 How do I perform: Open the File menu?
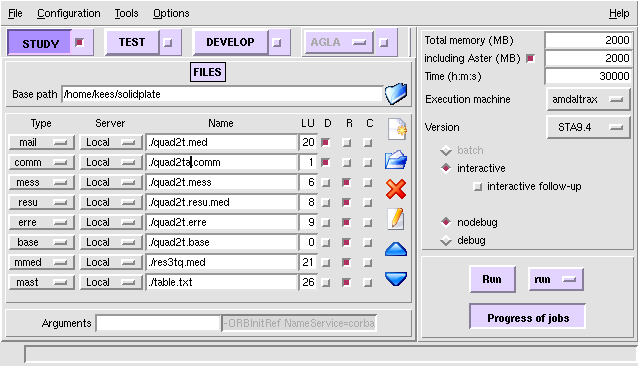[15, 13]
